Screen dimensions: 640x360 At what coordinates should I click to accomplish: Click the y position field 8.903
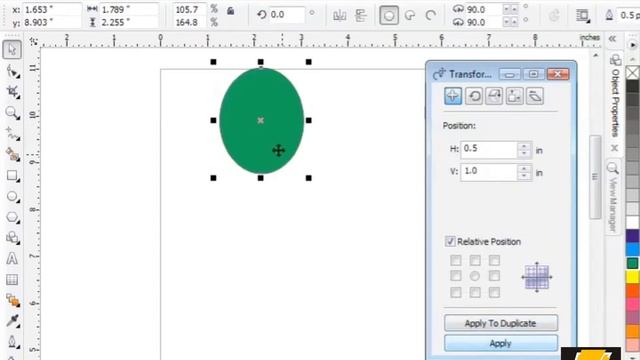coord(51,22)
